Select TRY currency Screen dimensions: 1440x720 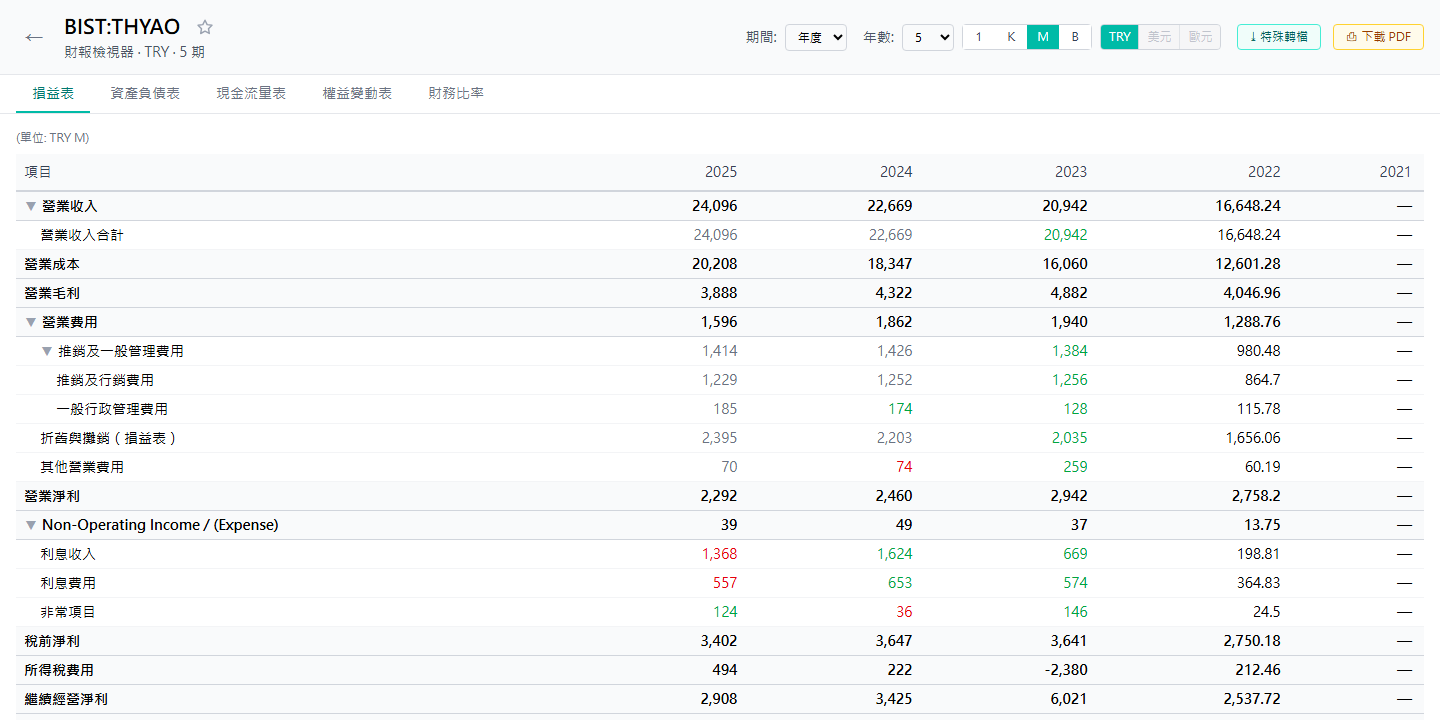(x=1120, y=37)
